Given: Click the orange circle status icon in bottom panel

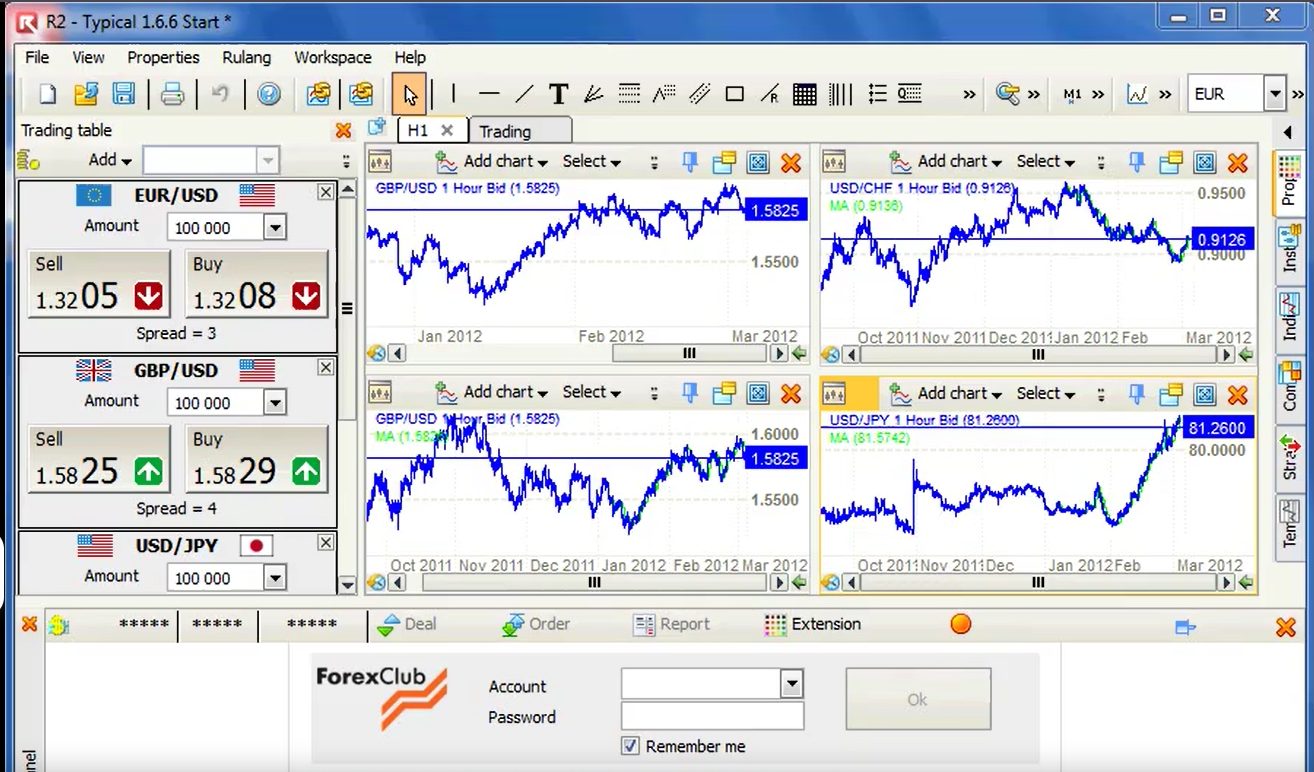Looking at the screenshot, I should (960, 624).
